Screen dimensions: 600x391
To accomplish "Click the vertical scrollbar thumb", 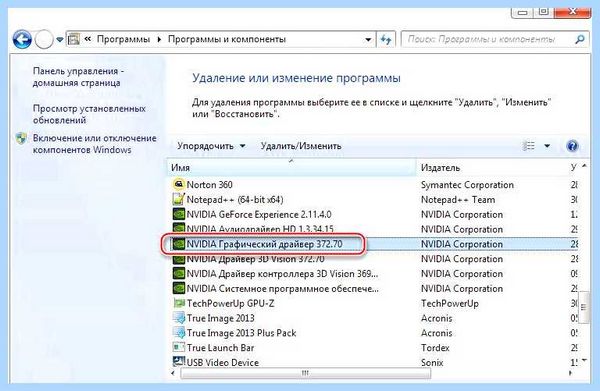I will [584, 307].
